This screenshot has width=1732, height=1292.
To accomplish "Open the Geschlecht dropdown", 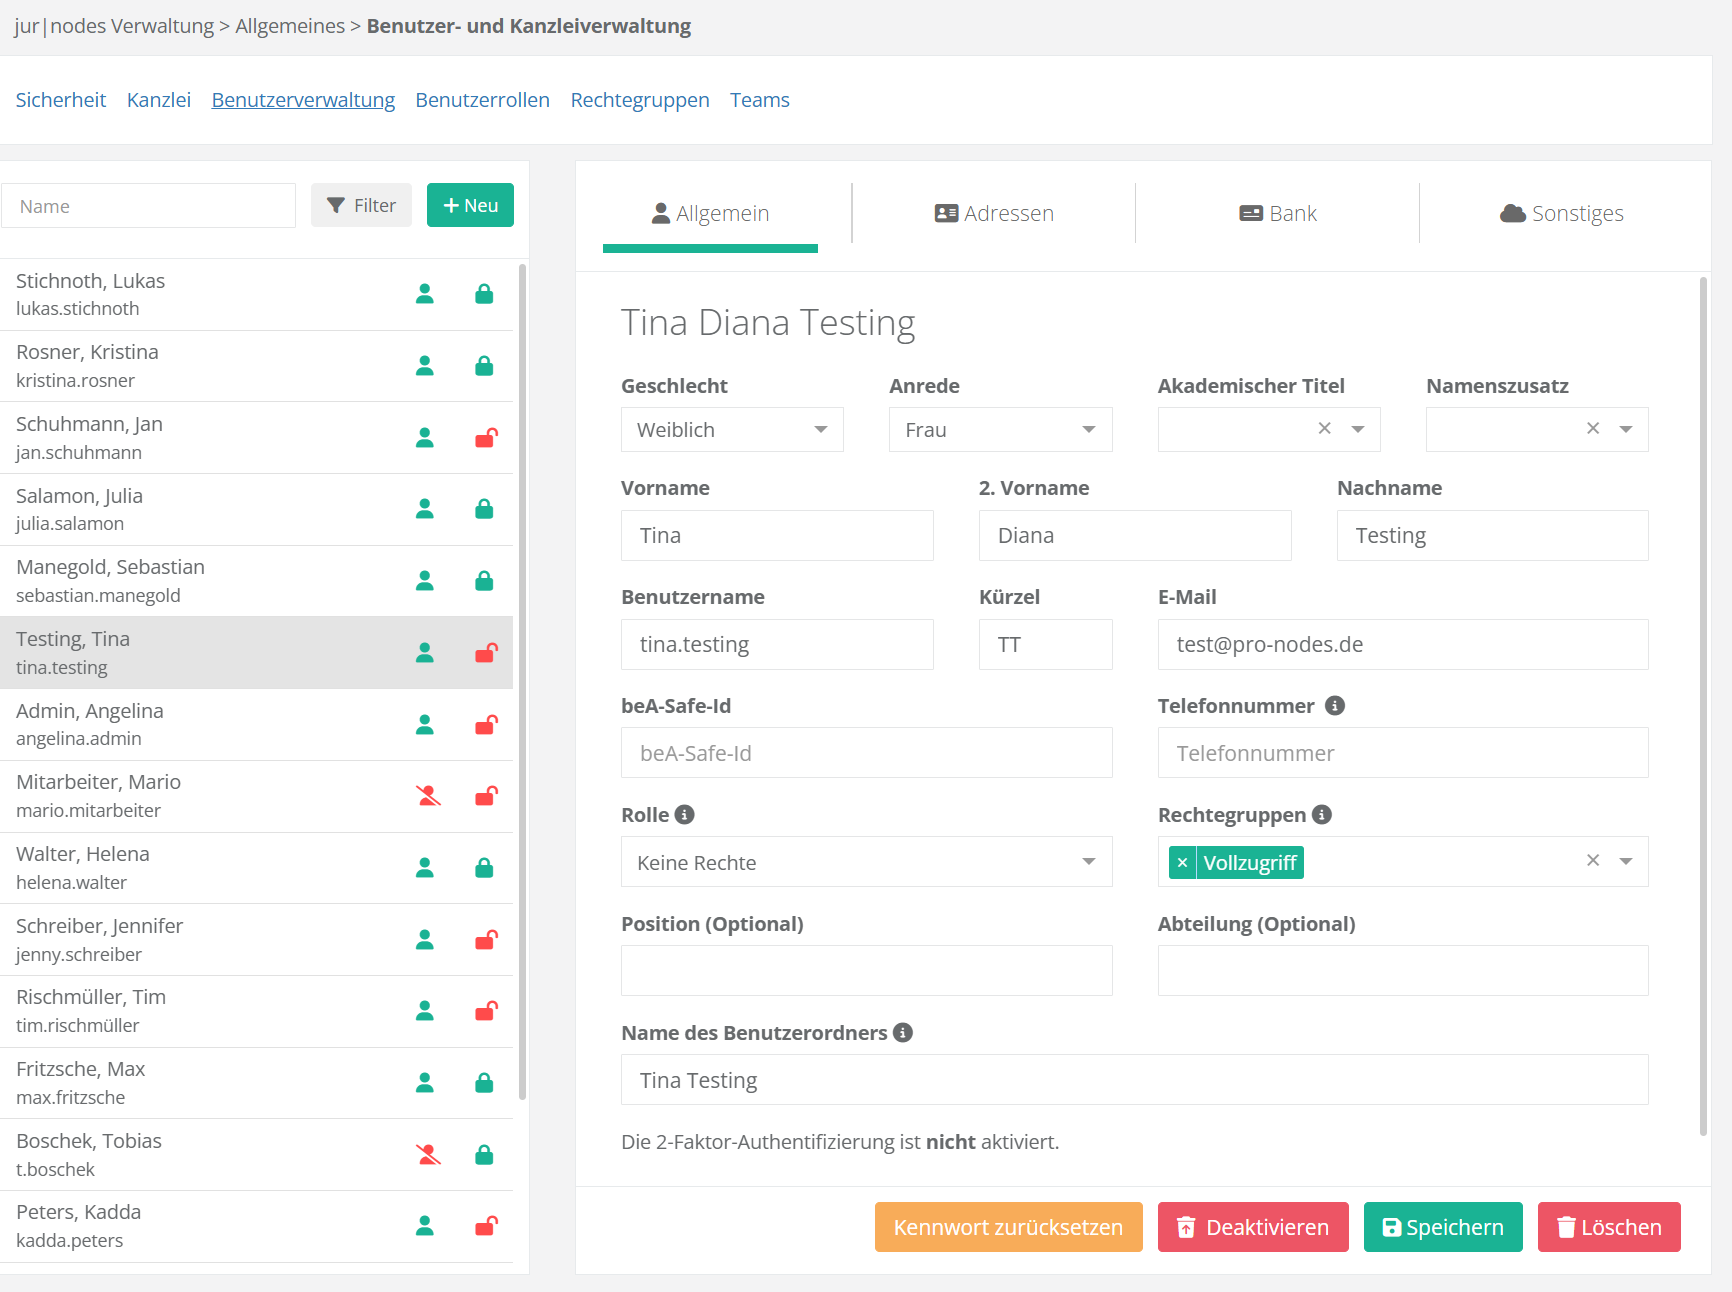I will pos(731,430).
